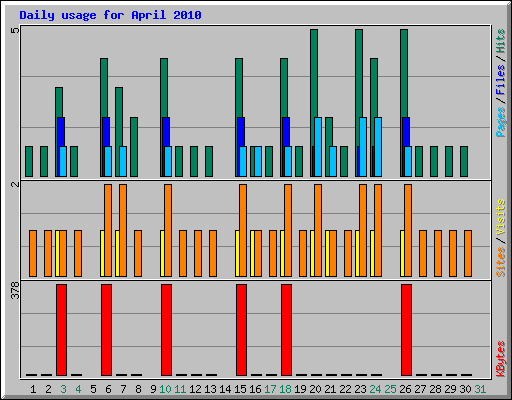Select the red KBytes bar for day 26
The width and height of the screenshot is (512, 400).
[x=406, y=330]
